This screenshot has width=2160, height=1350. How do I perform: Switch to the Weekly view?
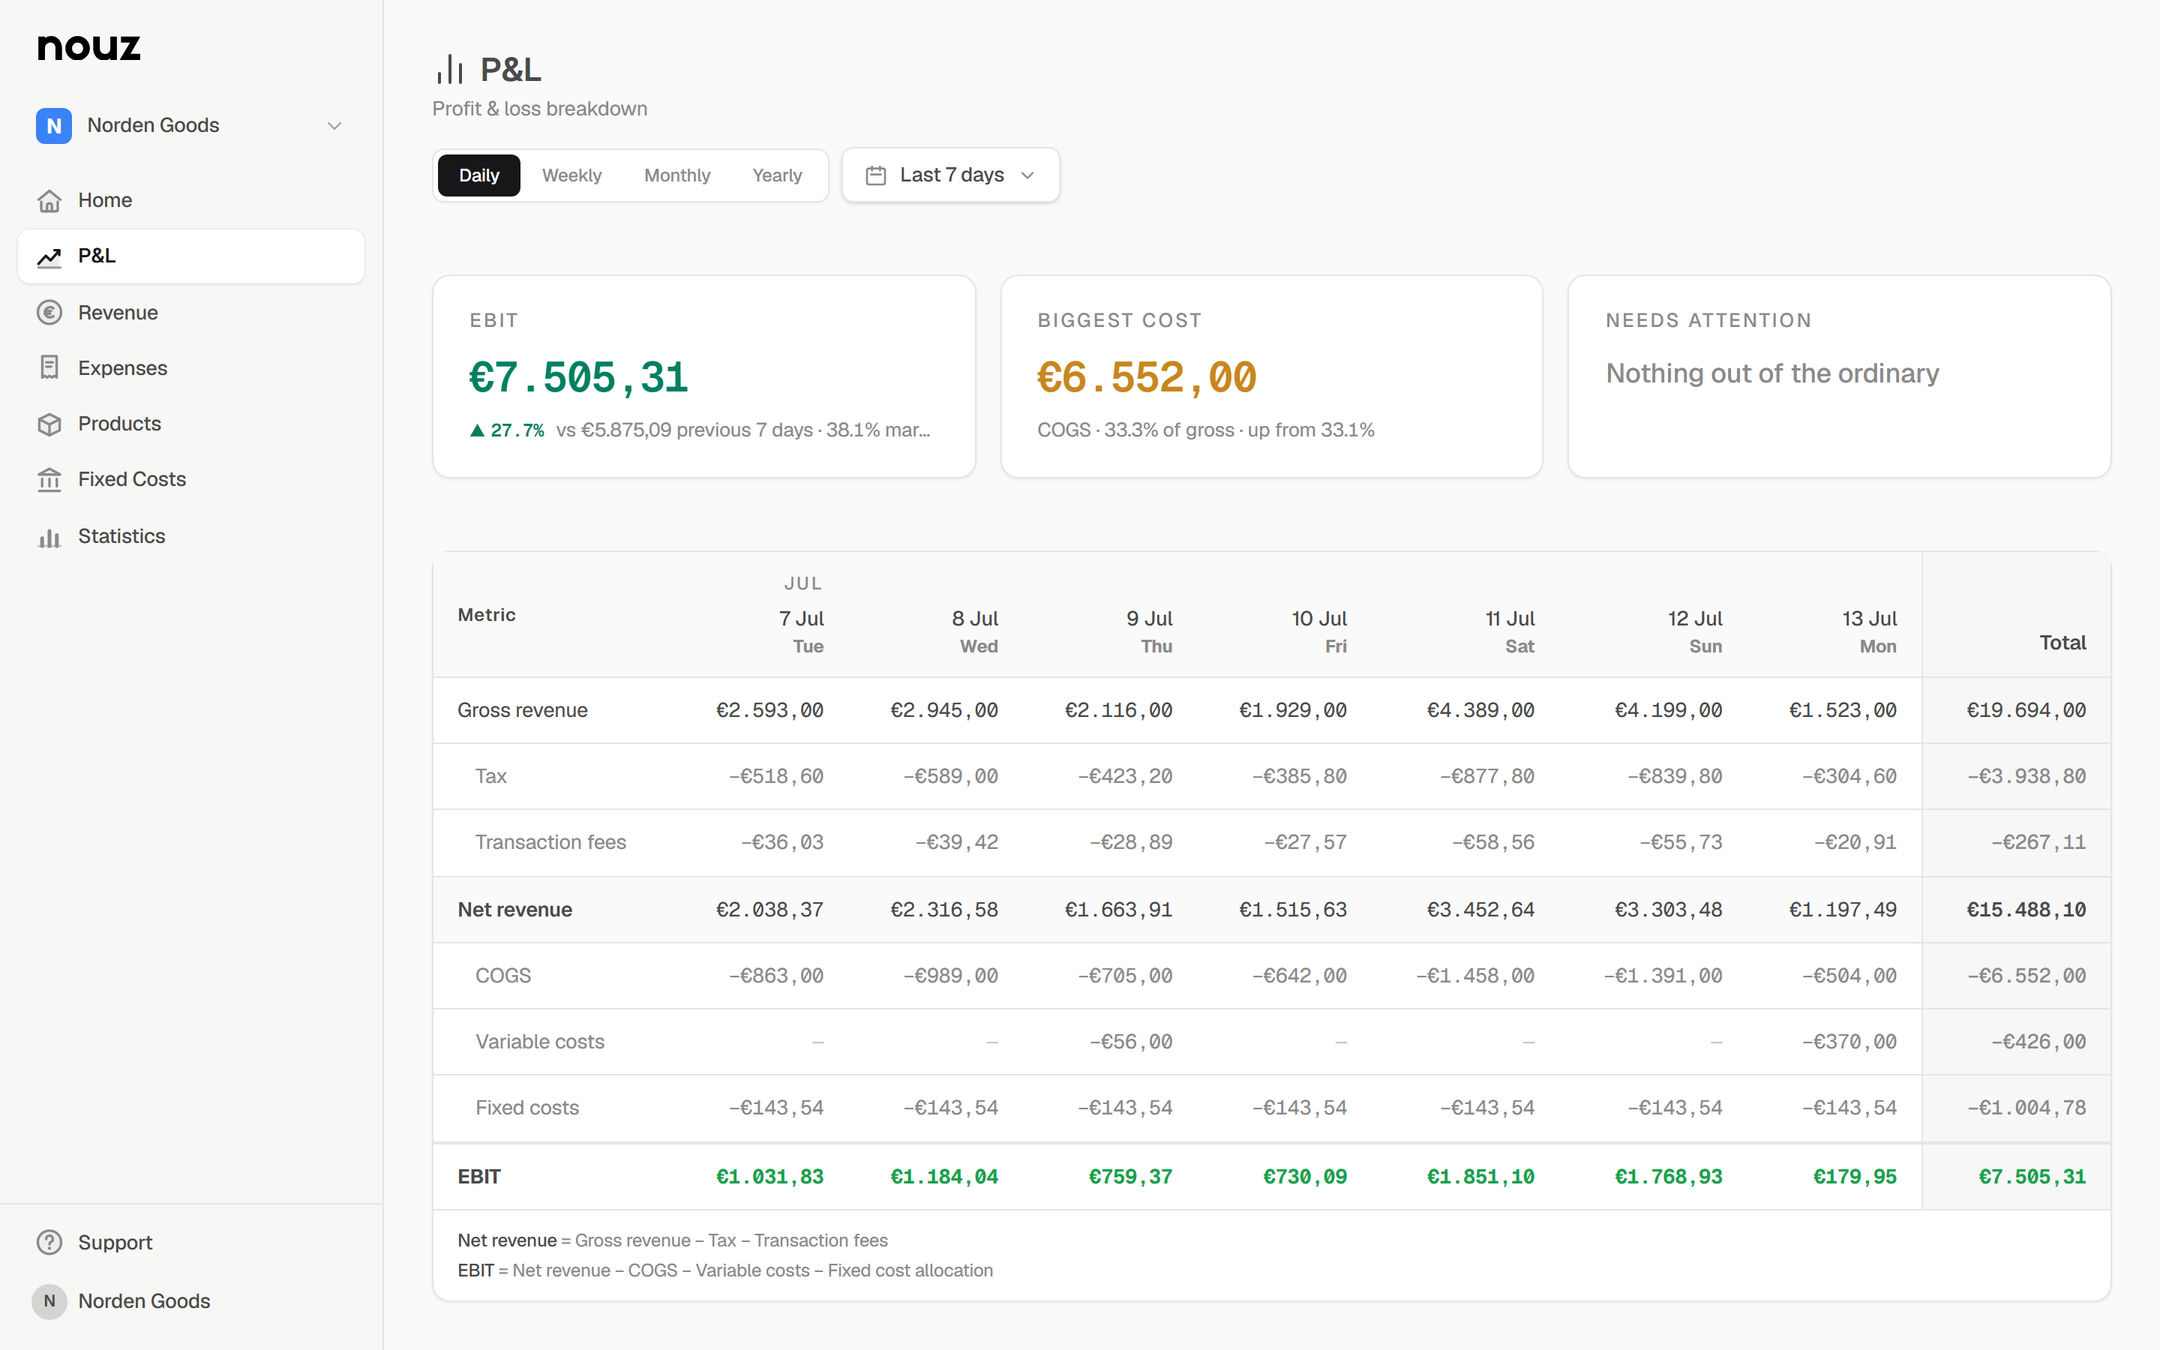(x=572, y=176)
